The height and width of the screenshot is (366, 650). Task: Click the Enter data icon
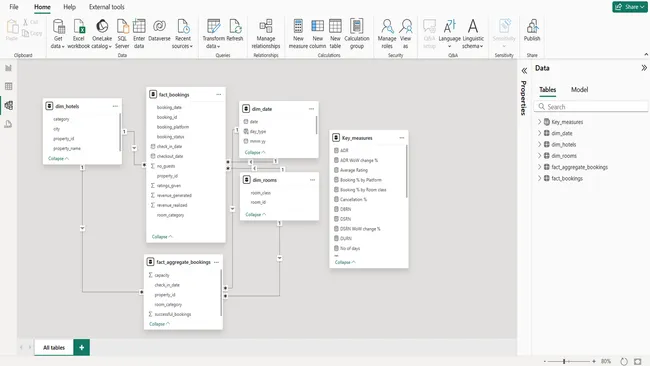139,26
